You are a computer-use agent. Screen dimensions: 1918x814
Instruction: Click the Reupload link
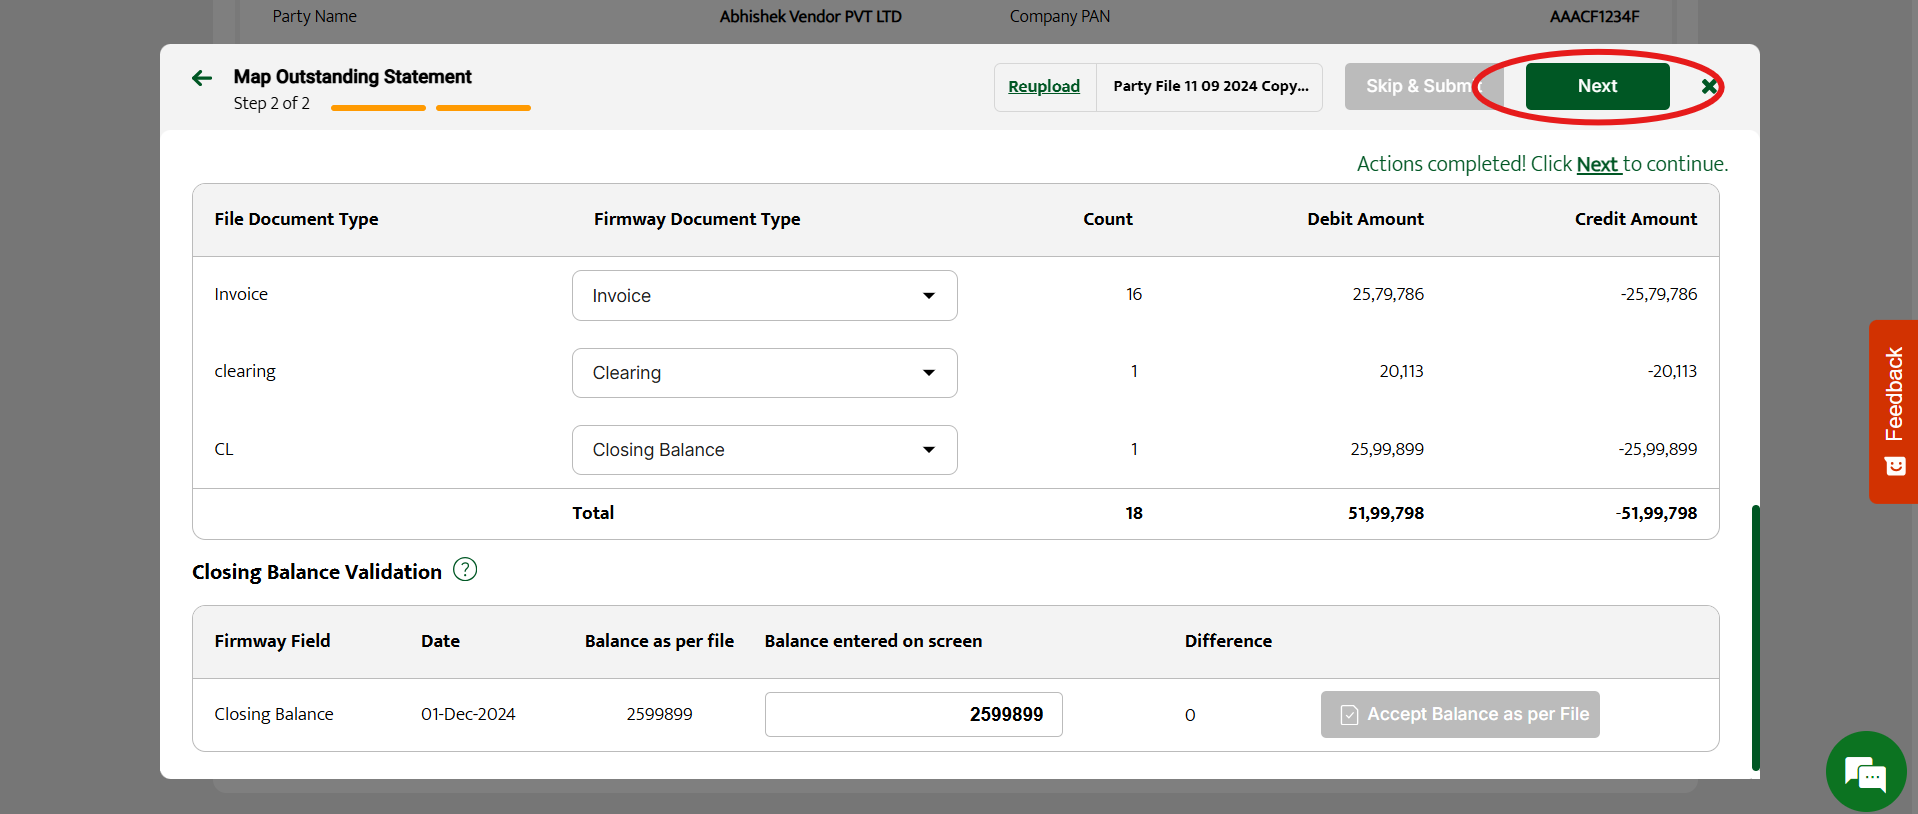(x=1043, y=87)
